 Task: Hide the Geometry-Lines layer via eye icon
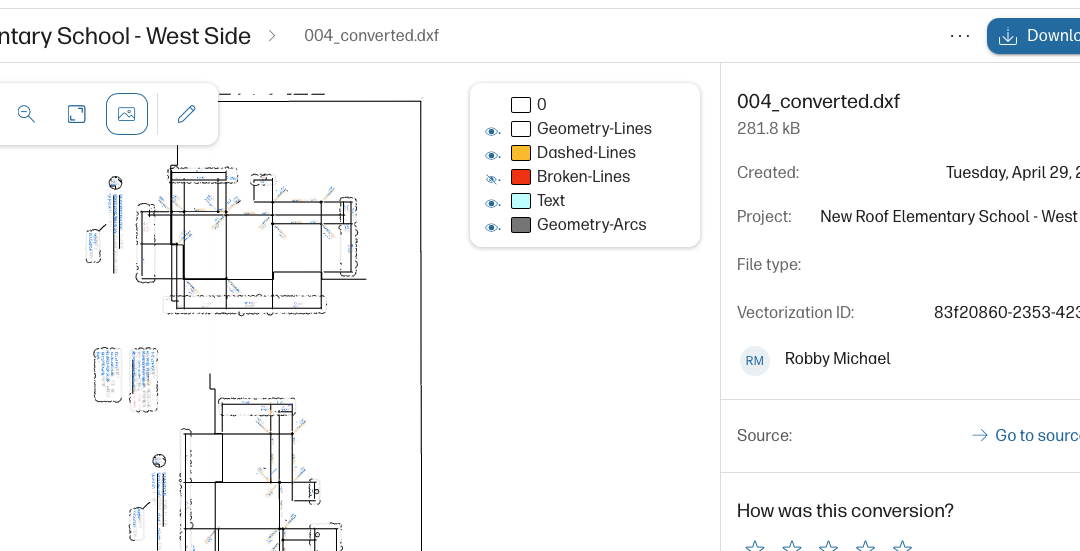492,131
